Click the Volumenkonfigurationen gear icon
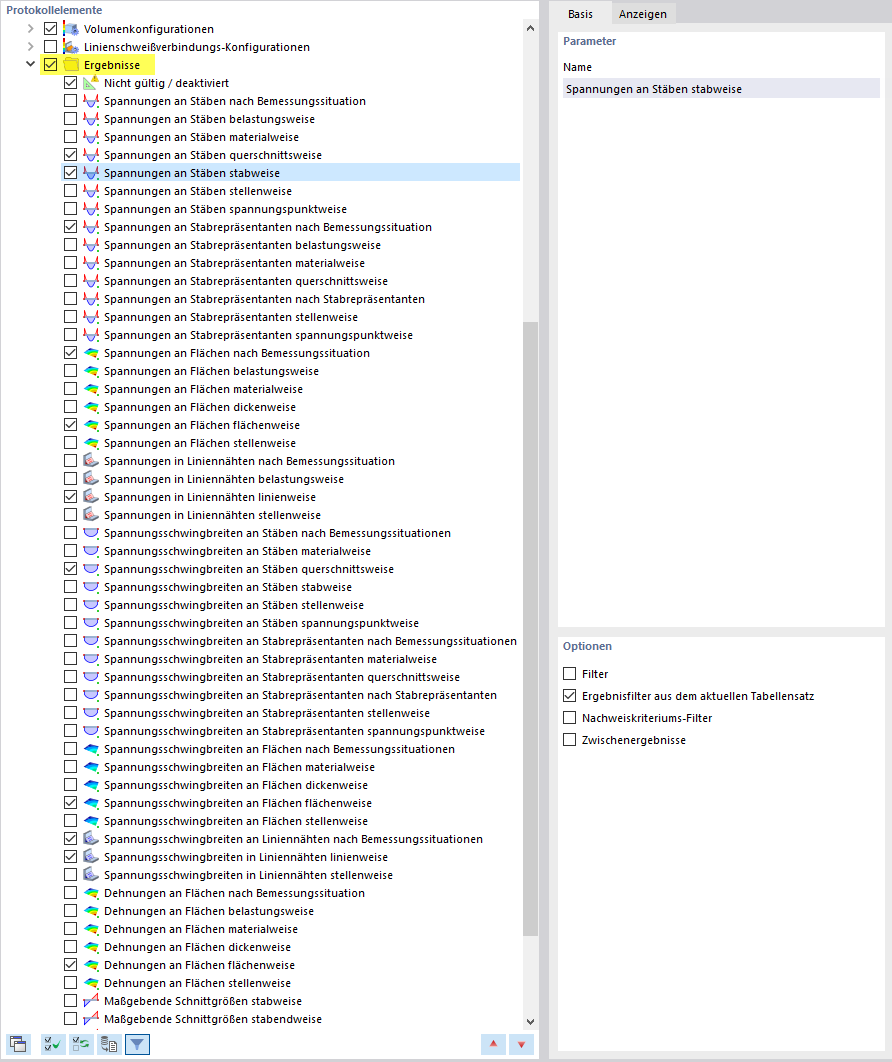Screen dimensions: 892x1062 click(x=71, y=28)
